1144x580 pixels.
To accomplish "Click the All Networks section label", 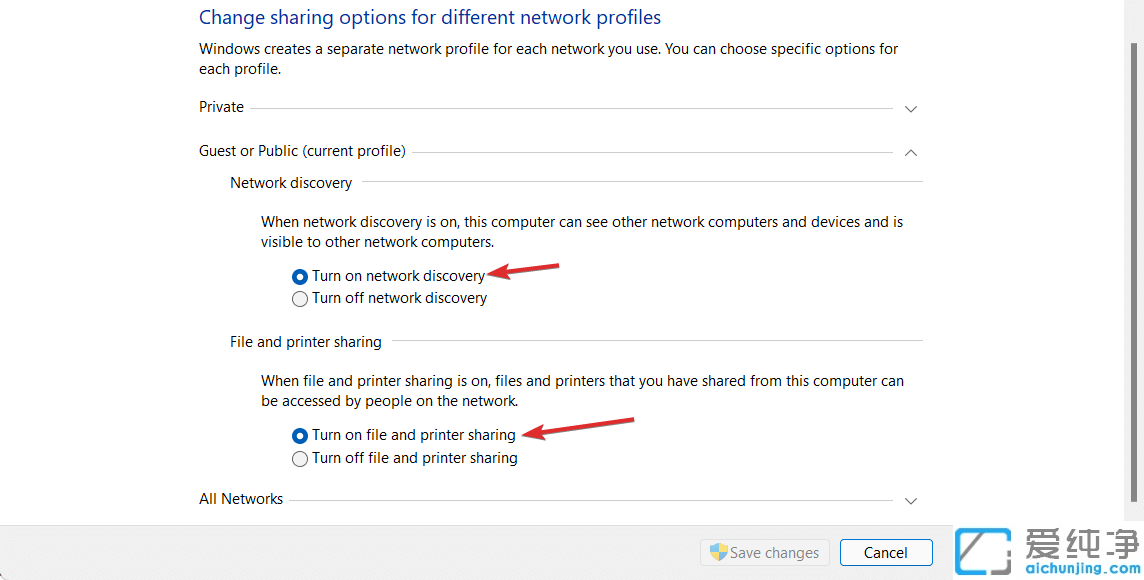I will coord(241,499).
